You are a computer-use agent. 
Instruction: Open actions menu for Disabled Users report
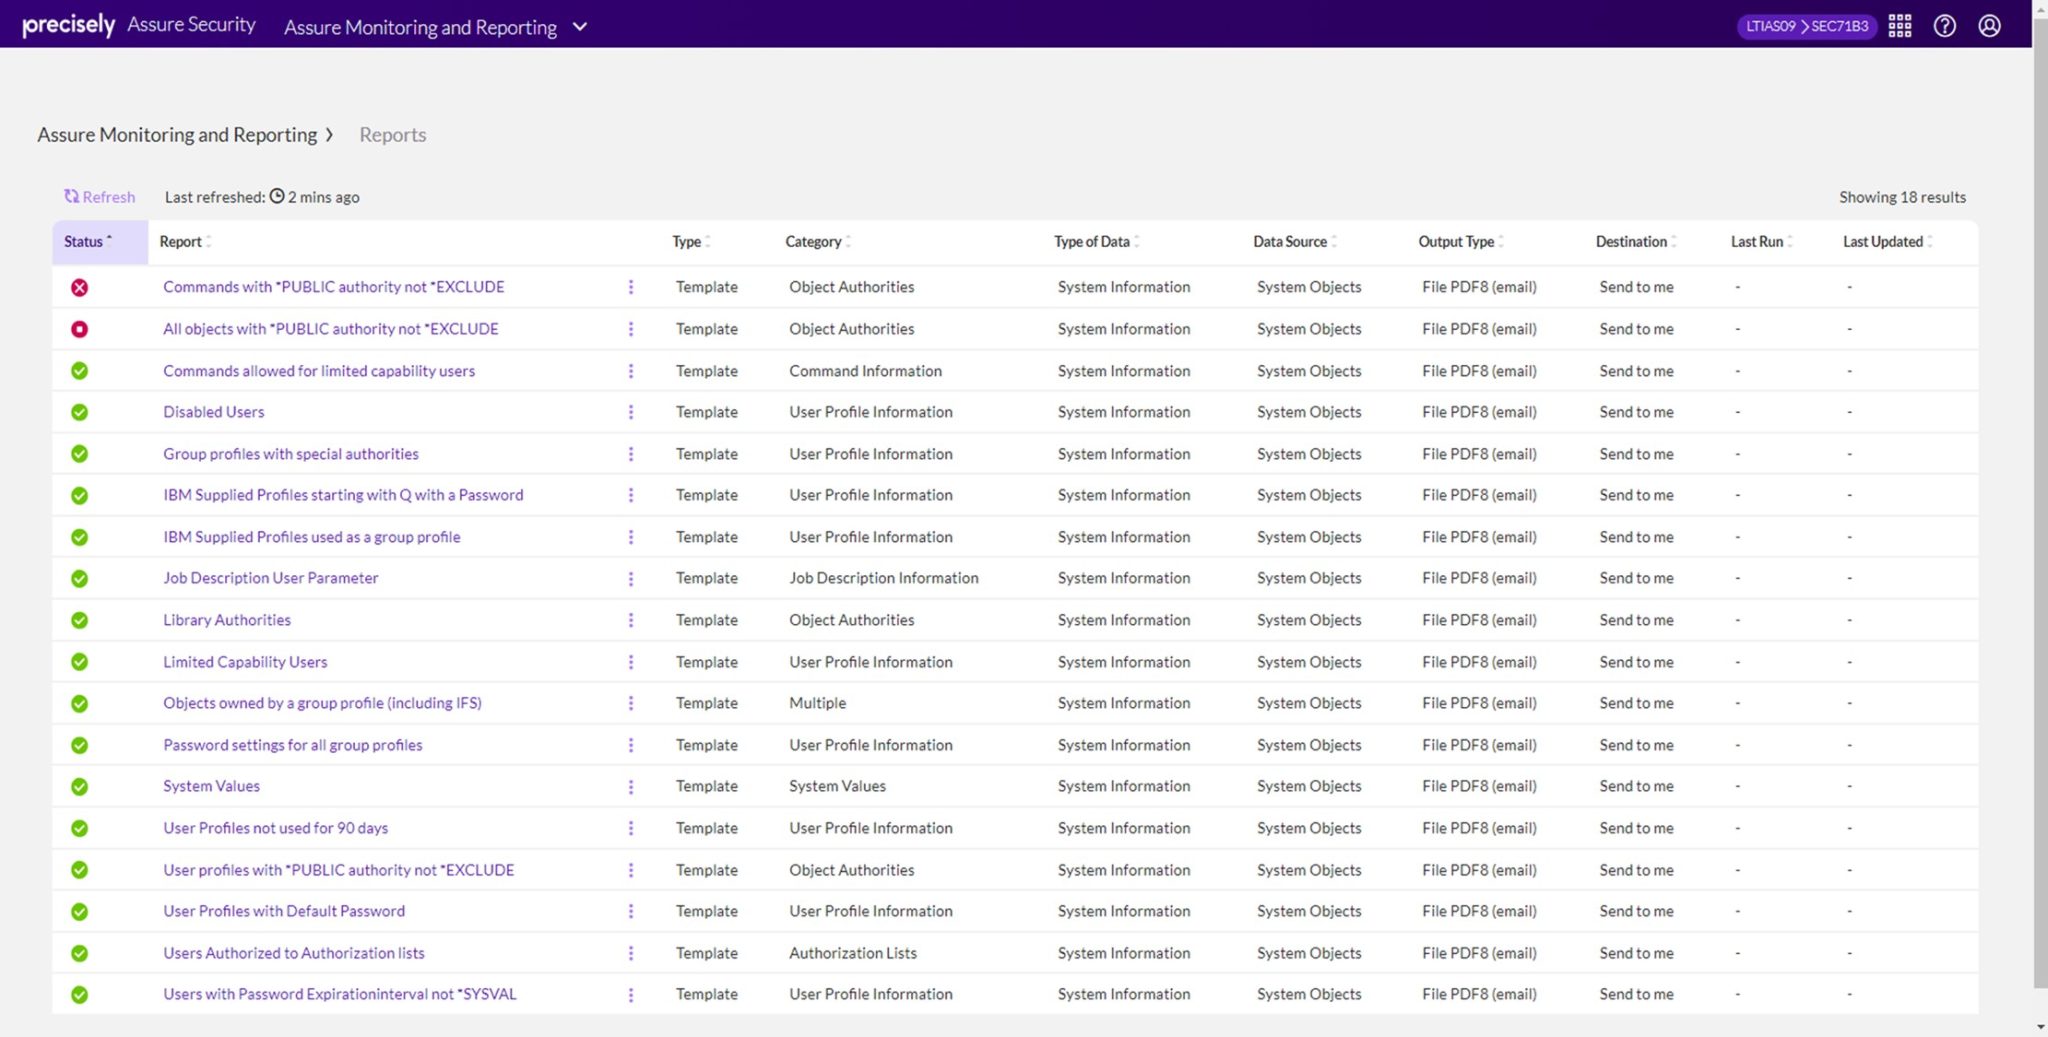(x=631, y=412)
